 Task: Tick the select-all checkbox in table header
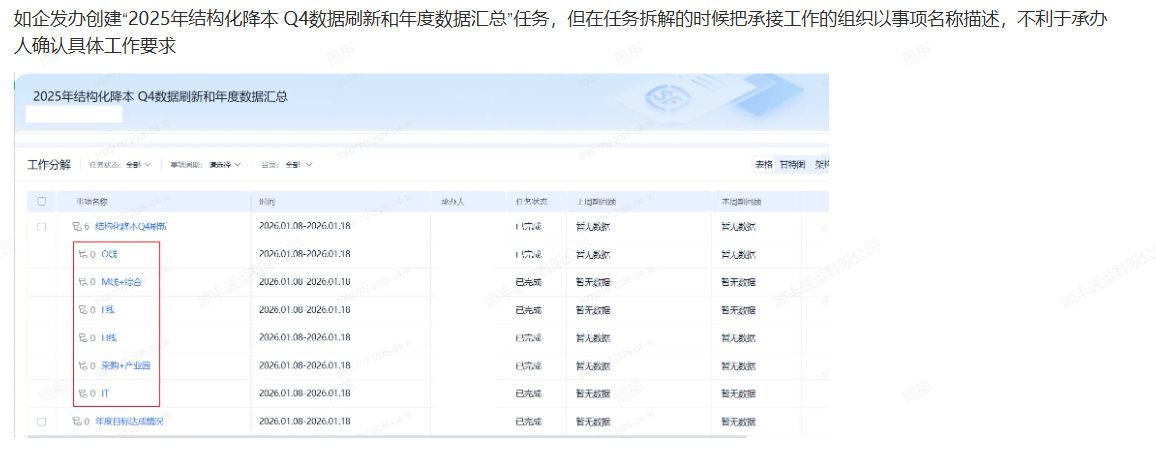tap(41, 201)
